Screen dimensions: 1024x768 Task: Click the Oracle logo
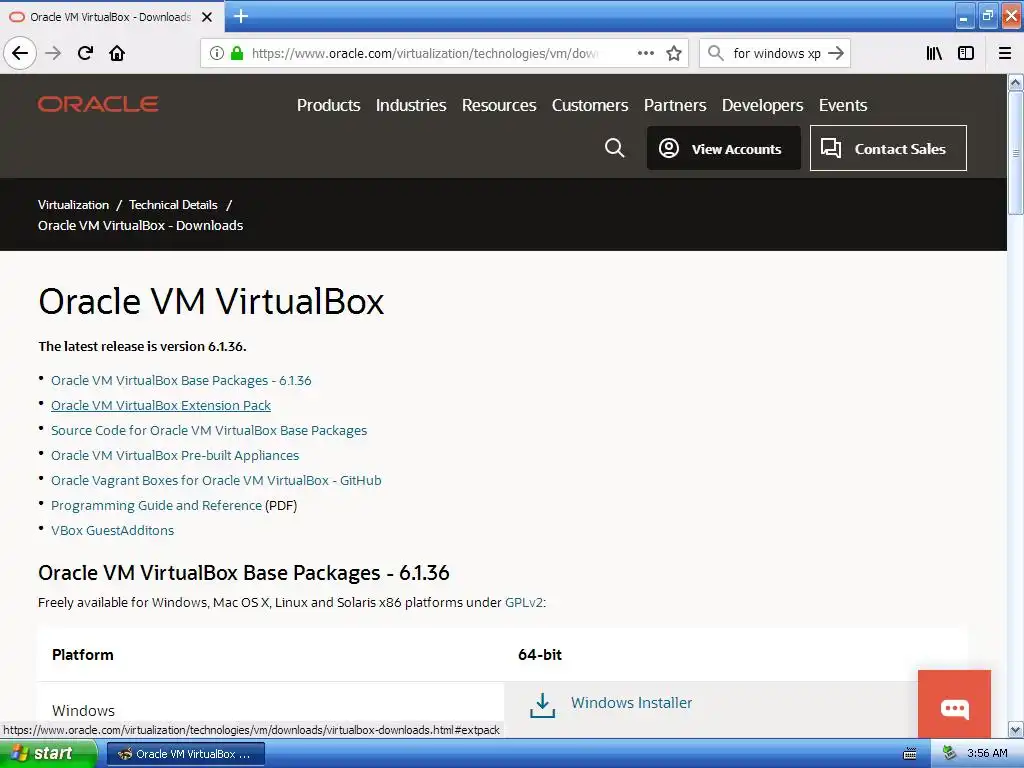point(98,104)
